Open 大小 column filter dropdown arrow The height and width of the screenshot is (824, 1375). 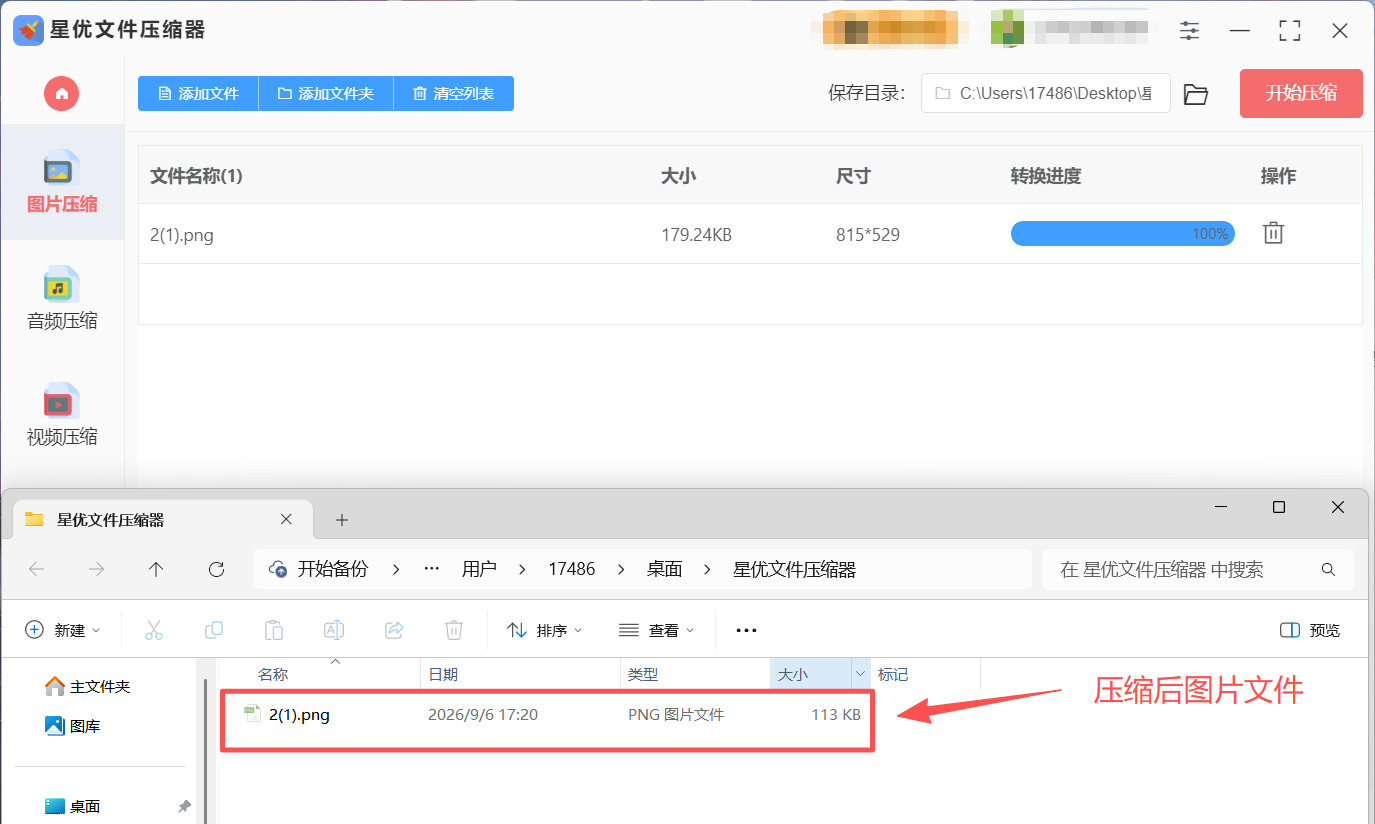pyautogui.click(x=860, y=675)
